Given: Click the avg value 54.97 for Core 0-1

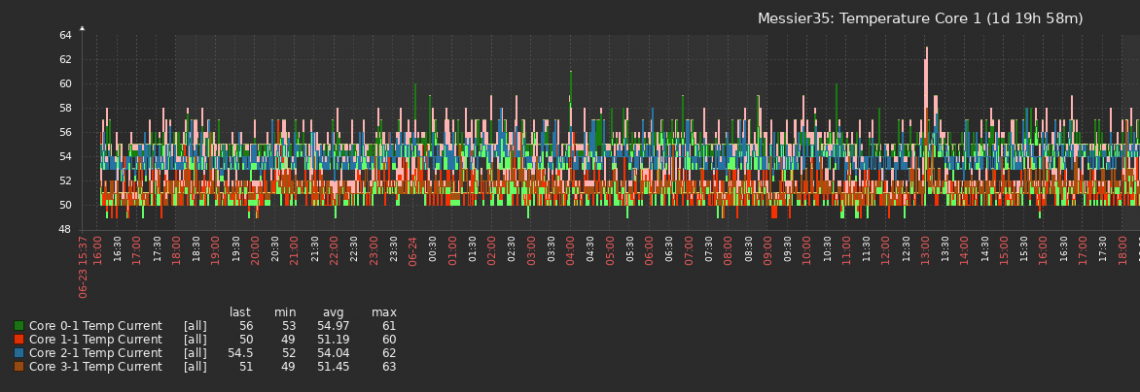Looking at the screenshot, I should point(333,326).
